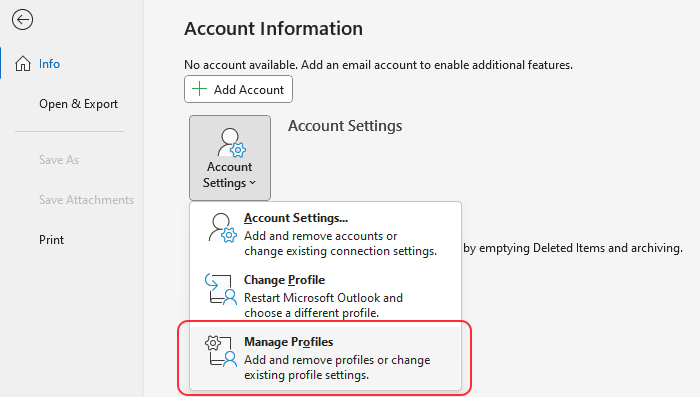Click the Account Settings large button

click(x=230, y=158)
